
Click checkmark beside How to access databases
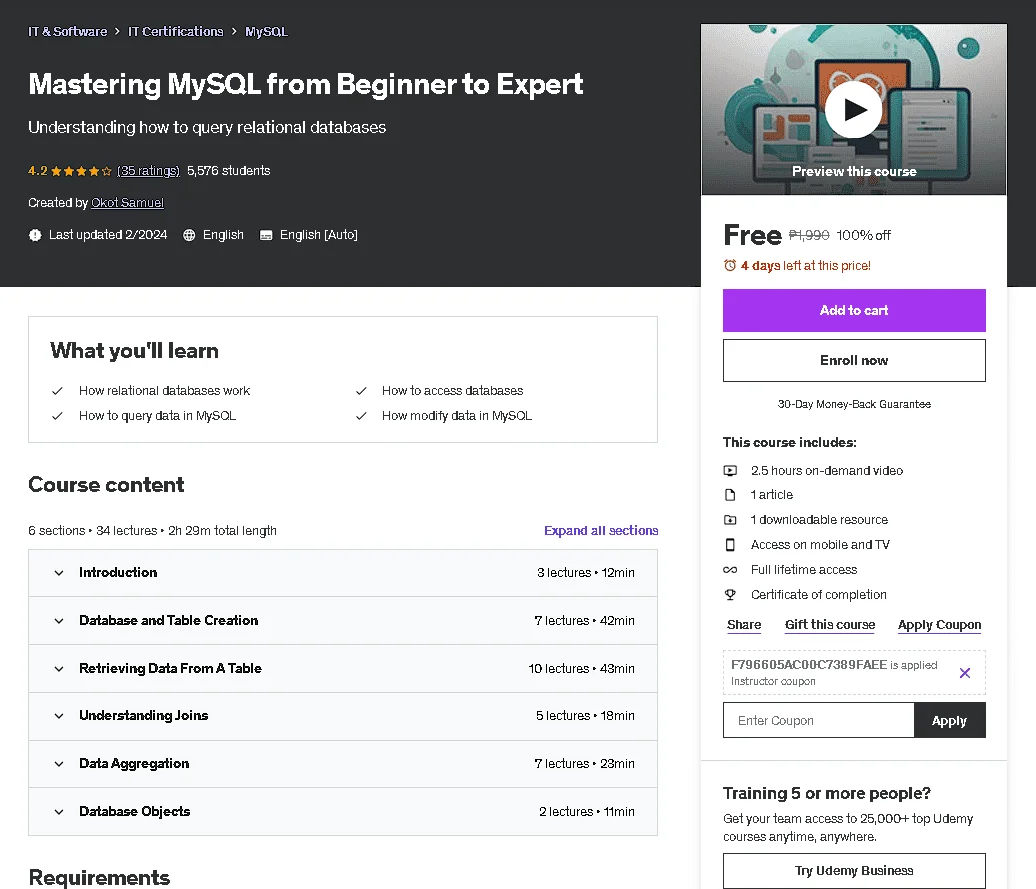click(x=361, y=391)
